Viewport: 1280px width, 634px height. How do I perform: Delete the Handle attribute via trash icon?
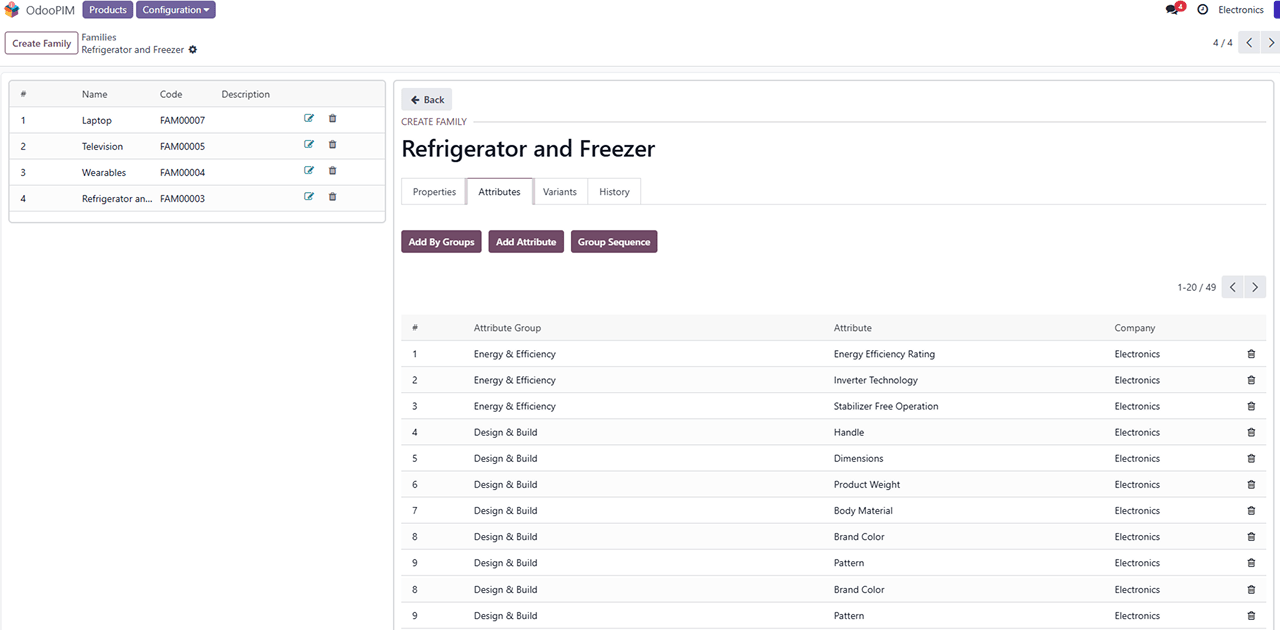[1251, 432]
